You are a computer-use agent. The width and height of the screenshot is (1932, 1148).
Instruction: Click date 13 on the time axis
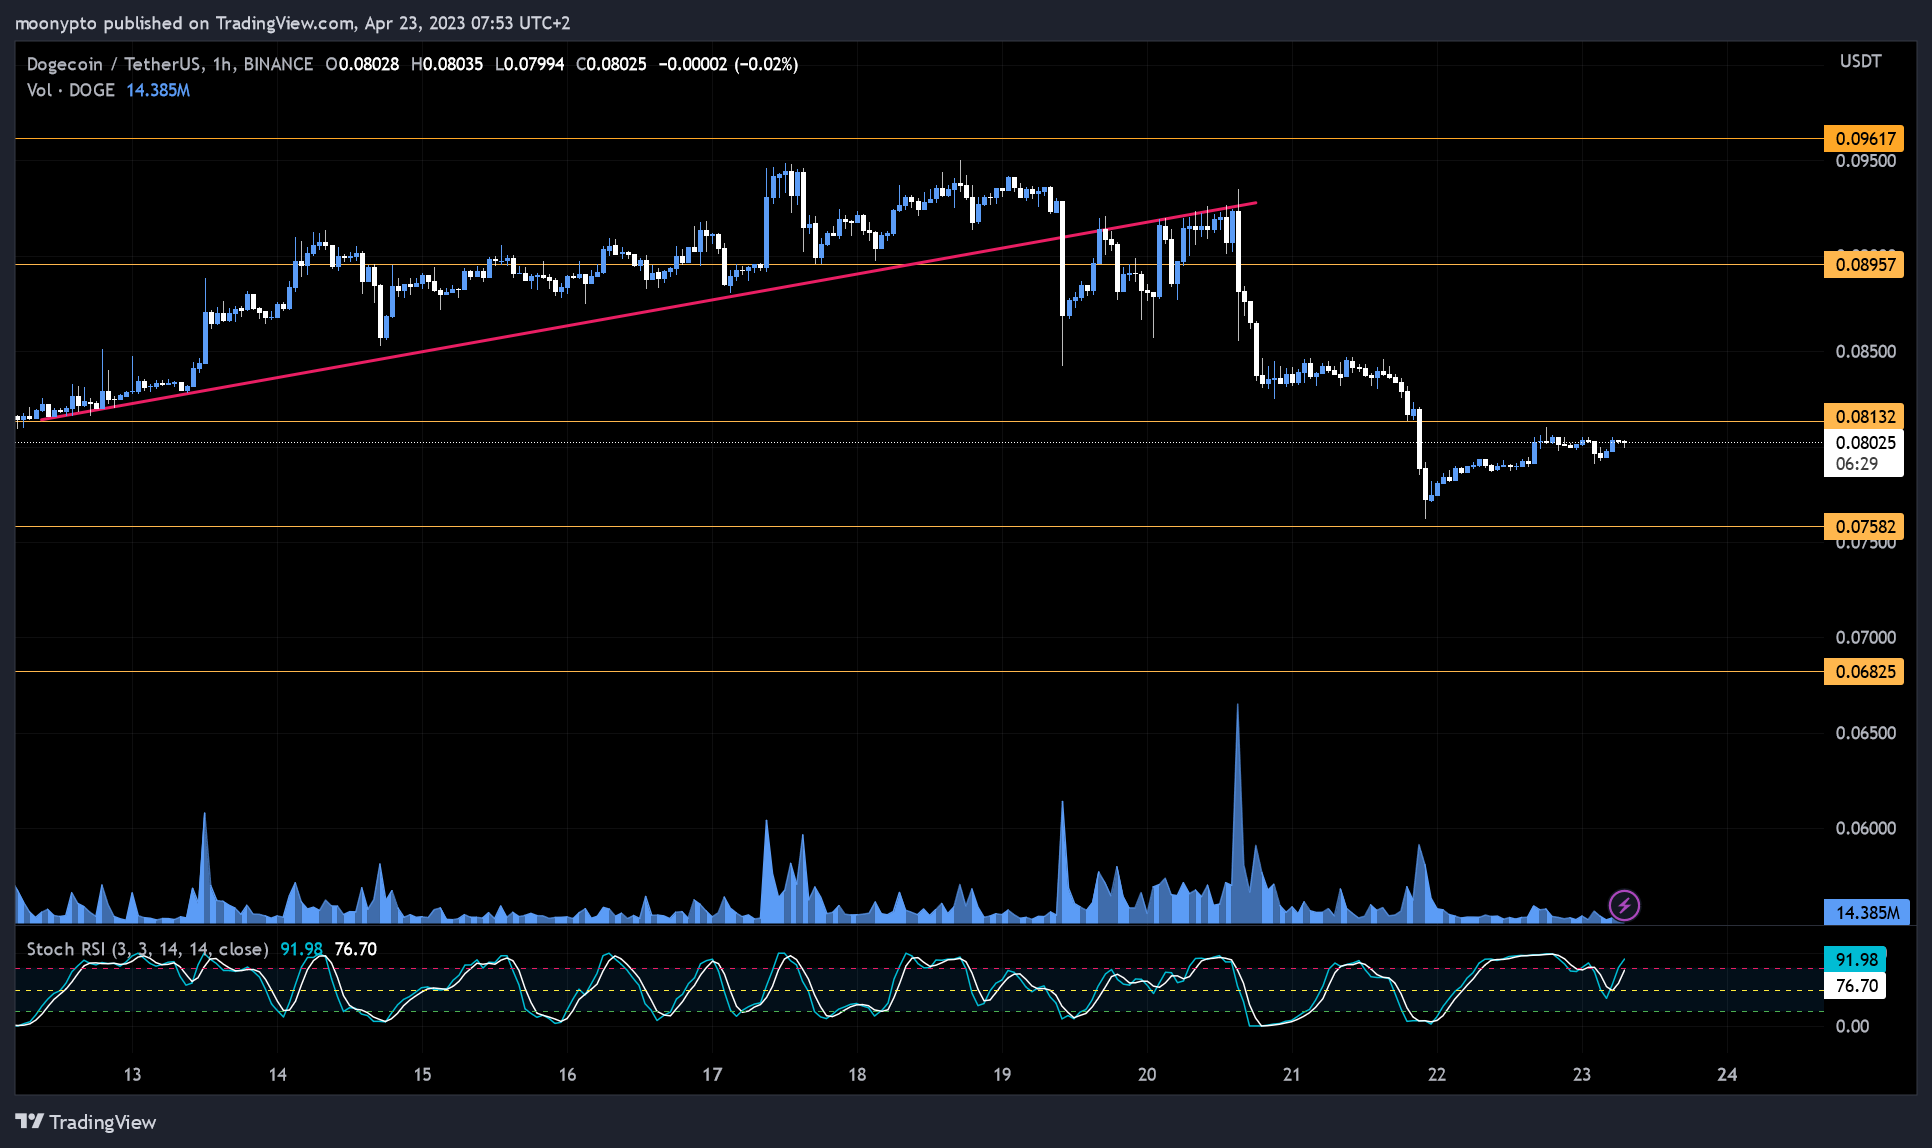[x=132, y=1075]
